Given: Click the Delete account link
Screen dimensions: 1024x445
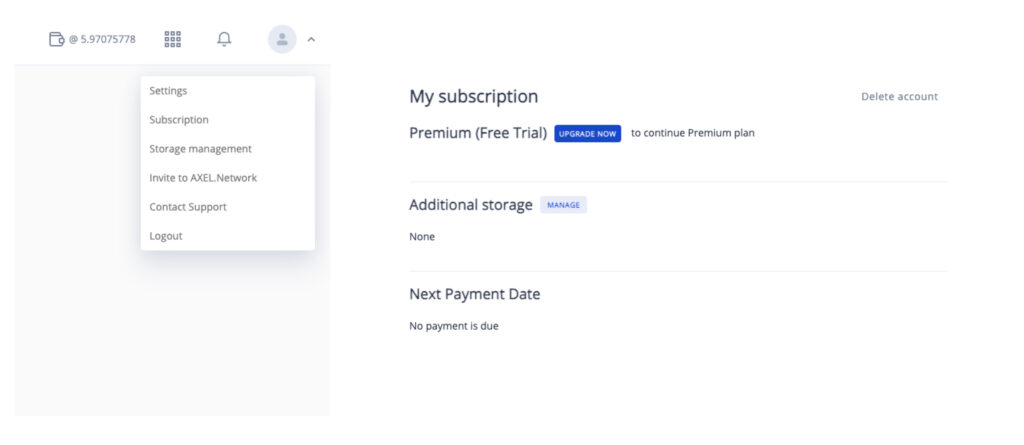Looking at the screenshot, I should pos(899,97).
